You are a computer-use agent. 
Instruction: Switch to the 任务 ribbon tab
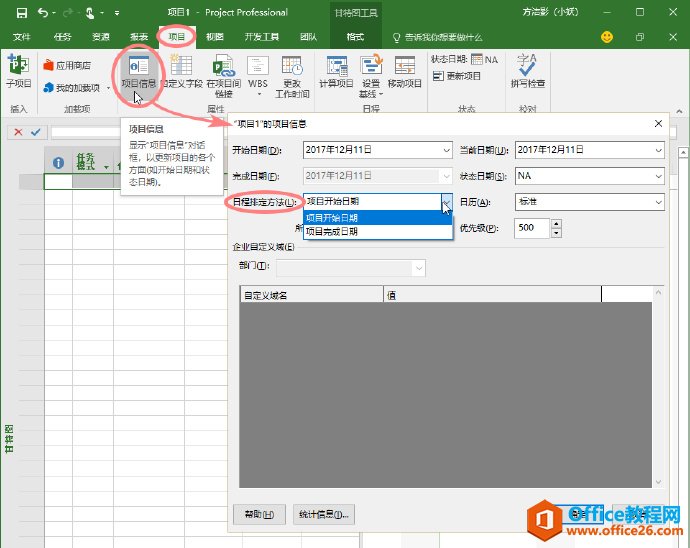coord(63,37)
